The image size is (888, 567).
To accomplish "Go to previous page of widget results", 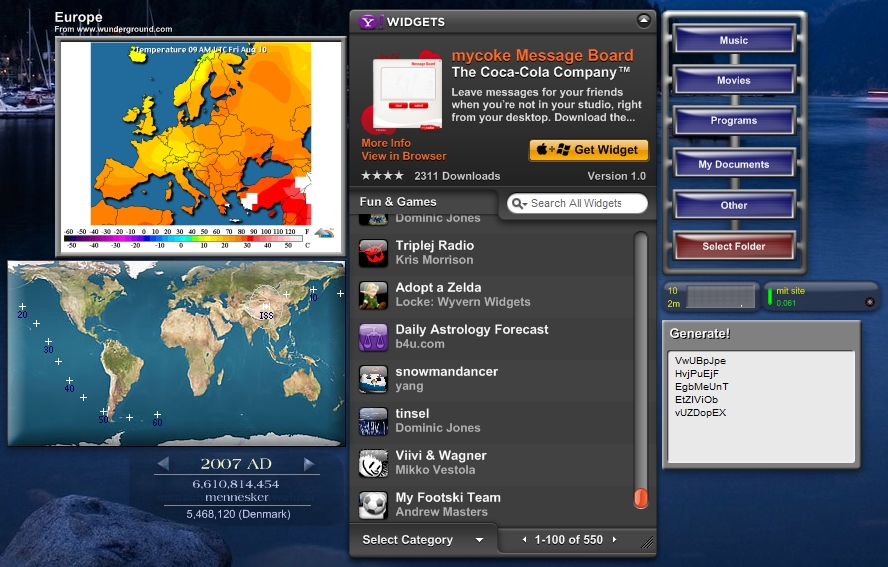I will [525, 540].
